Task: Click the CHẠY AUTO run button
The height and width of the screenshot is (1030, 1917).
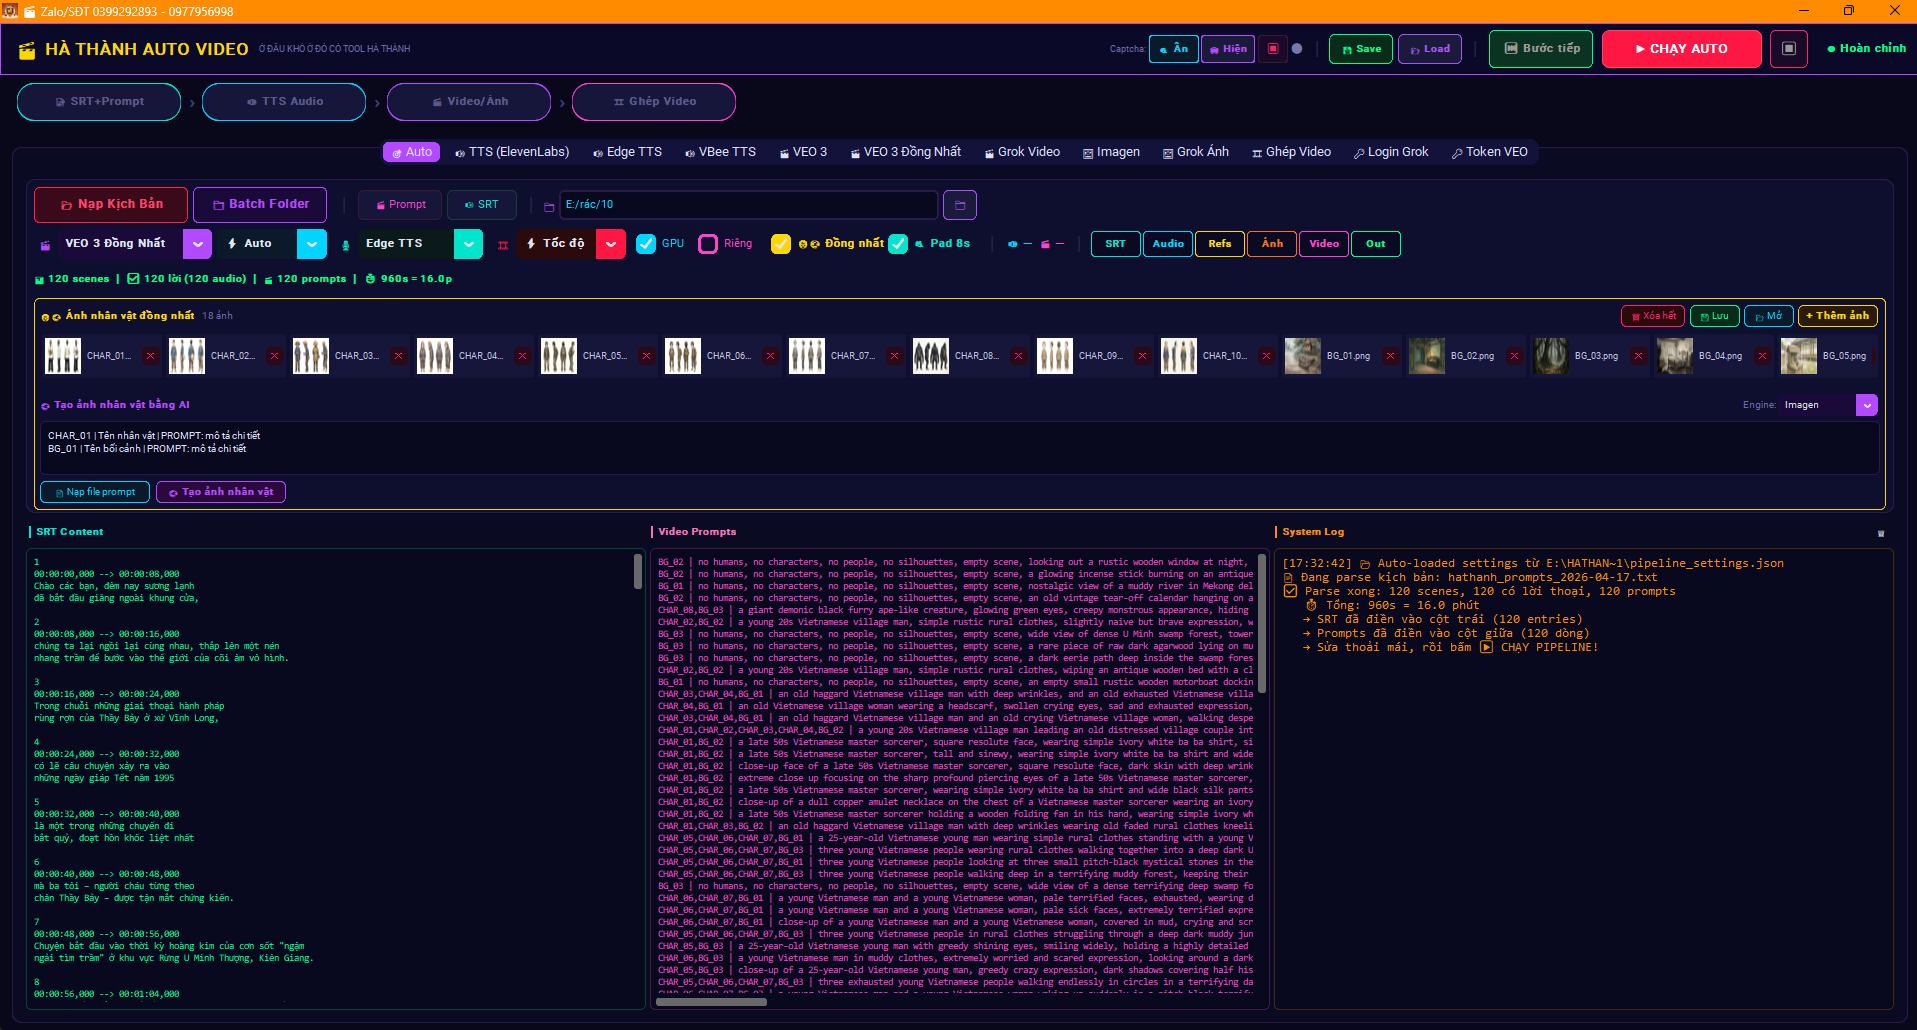Action: (1681, 49)
